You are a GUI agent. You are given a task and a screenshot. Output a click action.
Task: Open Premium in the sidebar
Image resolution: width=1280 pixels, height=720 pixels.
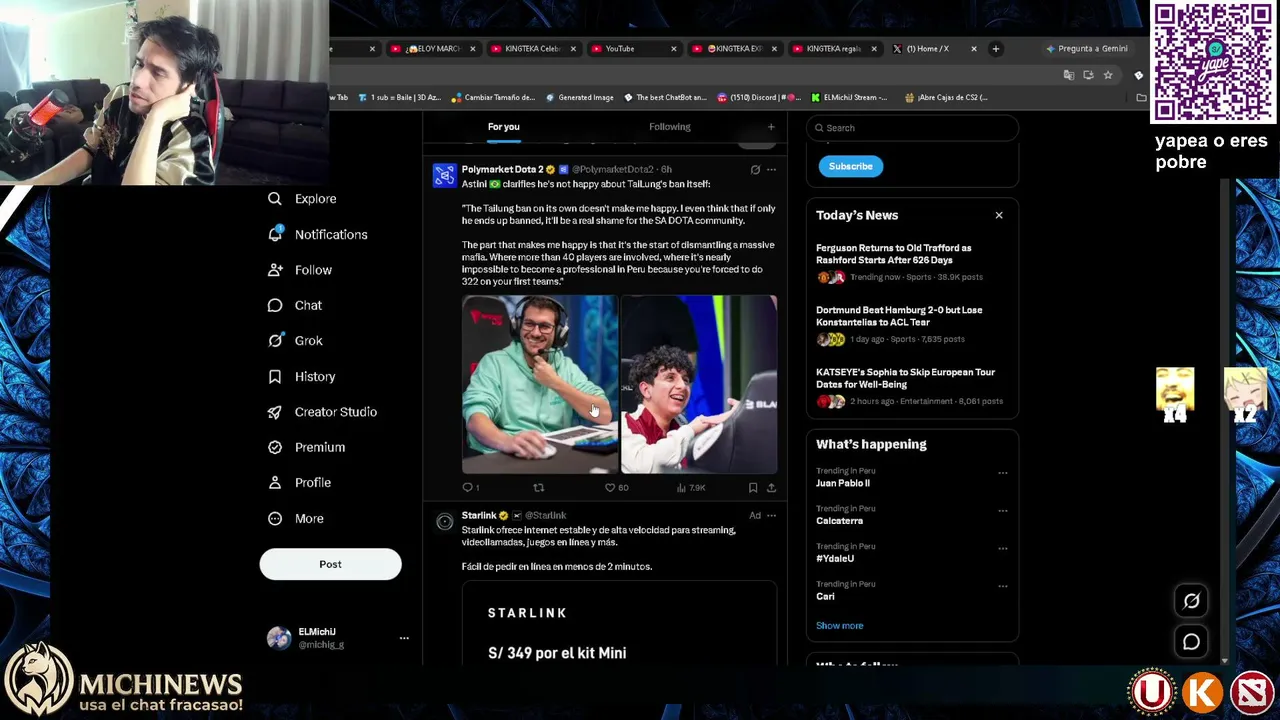306,447
